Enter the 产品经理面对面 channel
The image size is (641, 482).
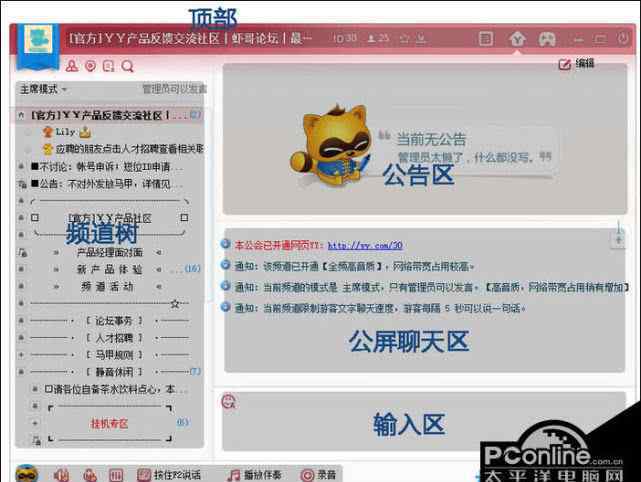(110, 252)
